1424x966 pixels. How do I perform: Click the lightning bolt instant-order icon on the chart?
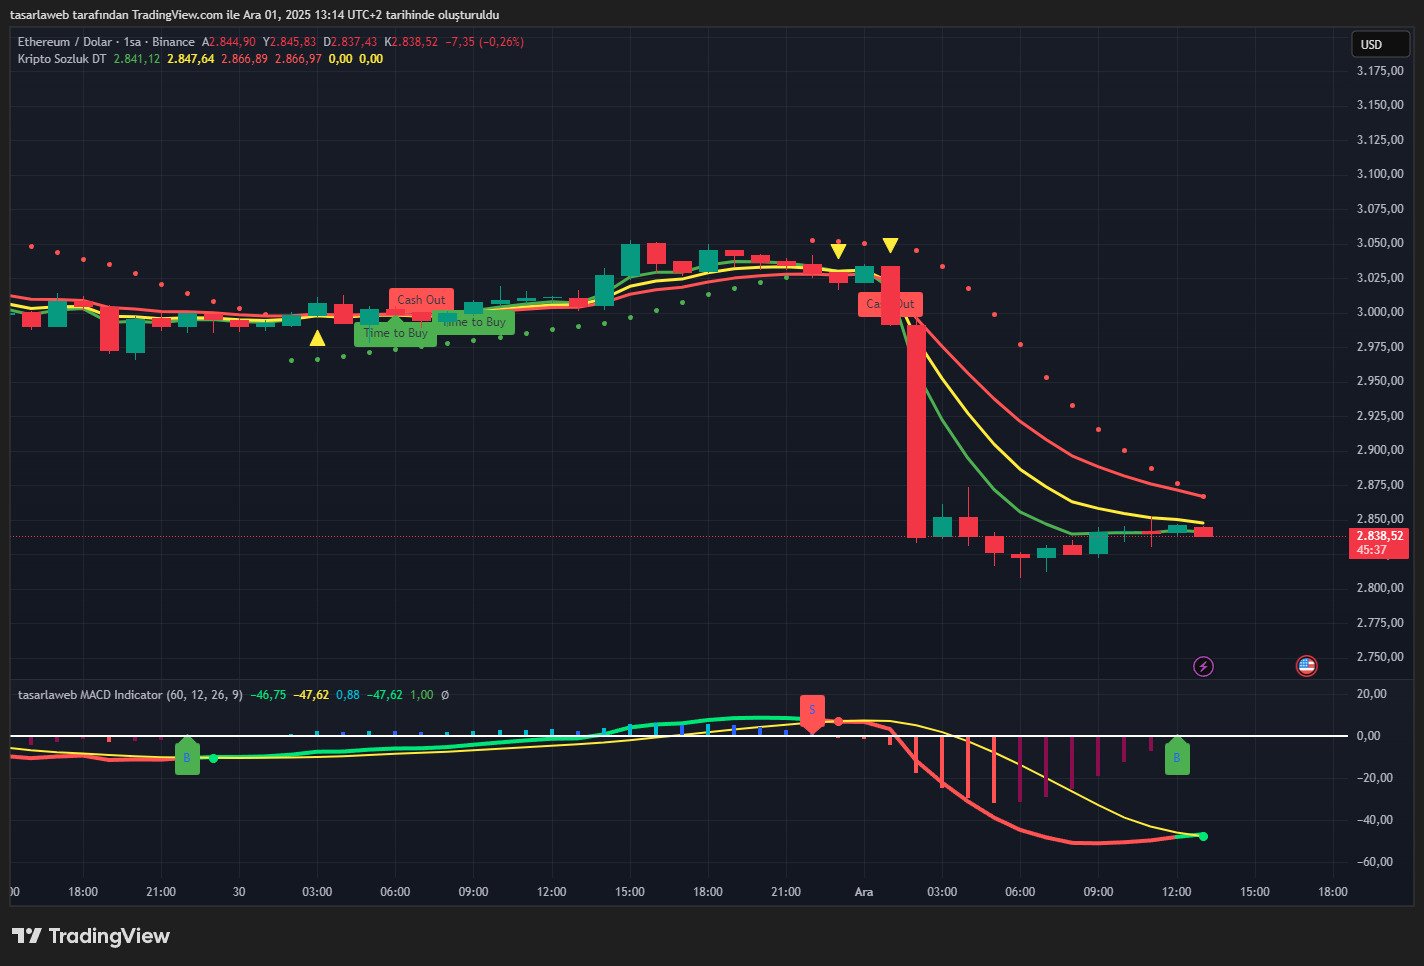[x=1204, y=666]
